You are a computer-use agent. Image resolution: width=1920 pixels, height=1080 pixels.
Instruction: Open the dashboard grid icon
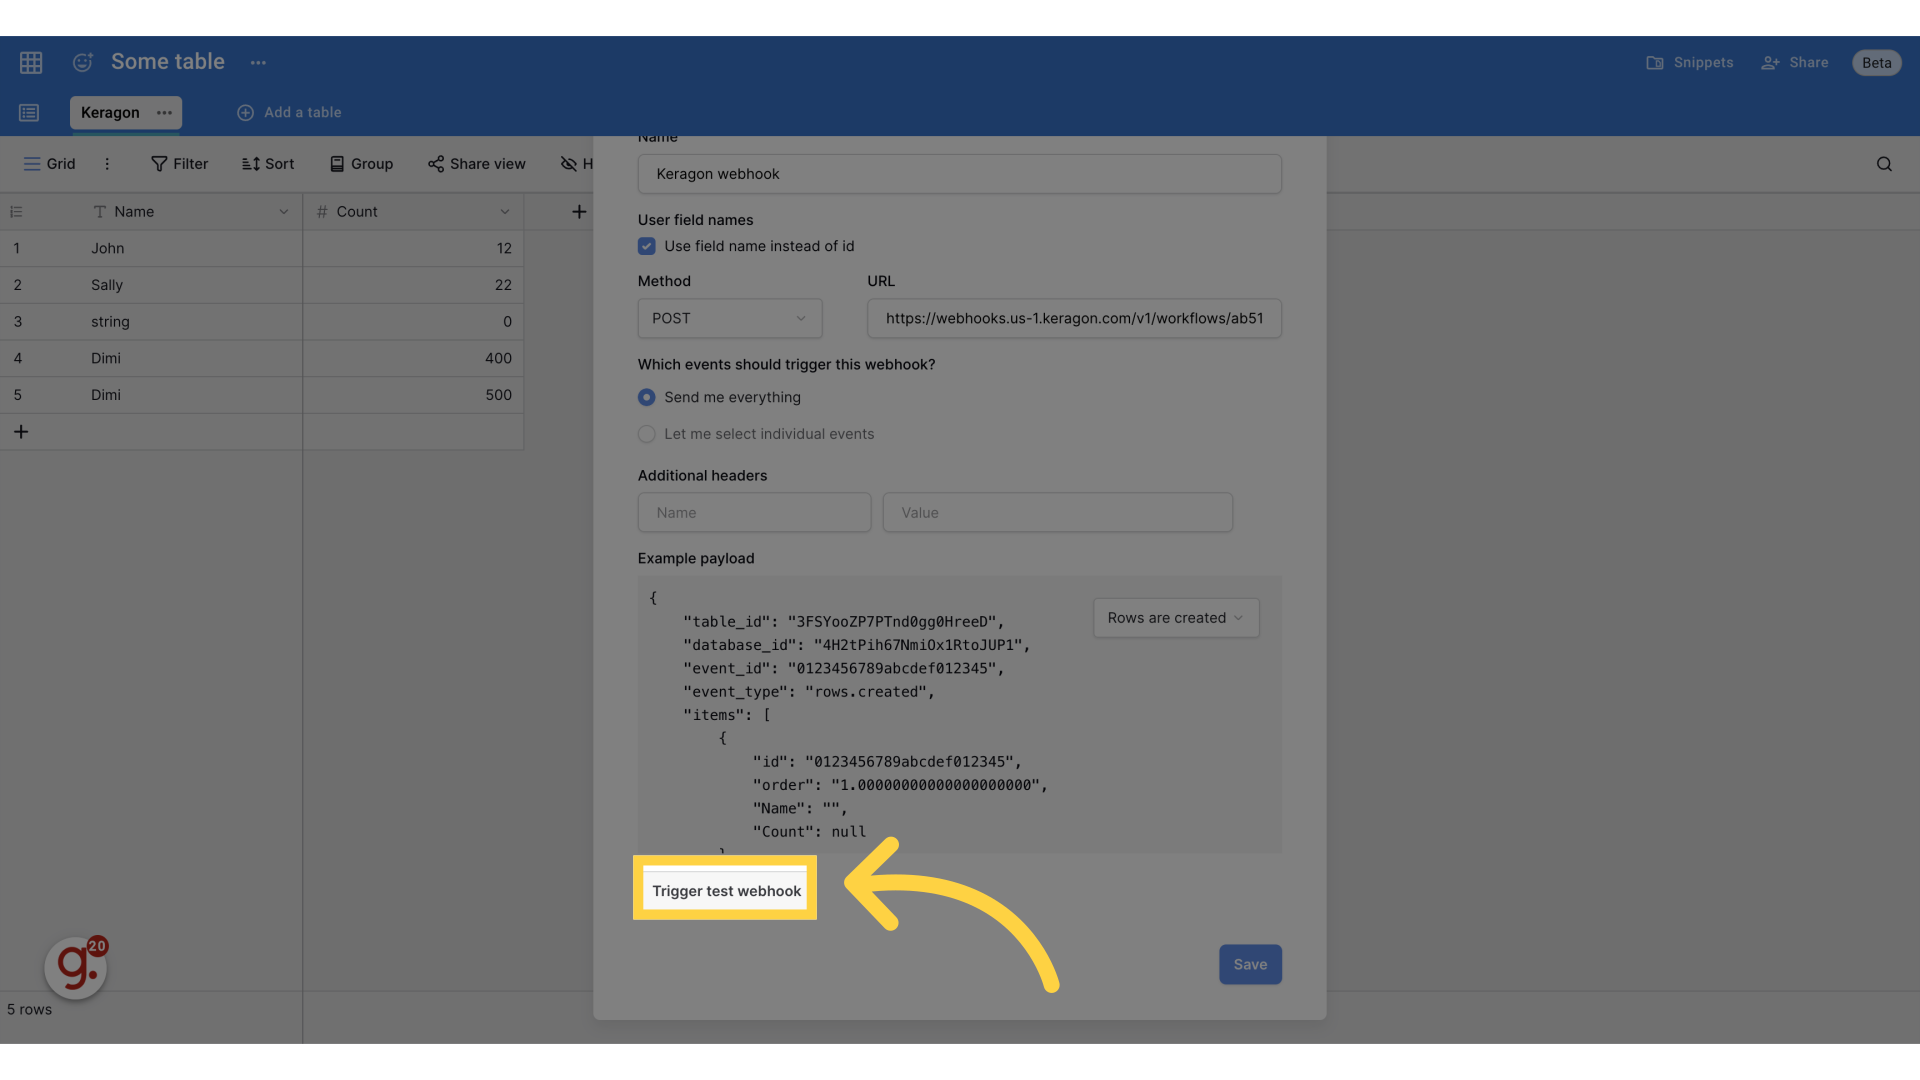click(31, 62)
